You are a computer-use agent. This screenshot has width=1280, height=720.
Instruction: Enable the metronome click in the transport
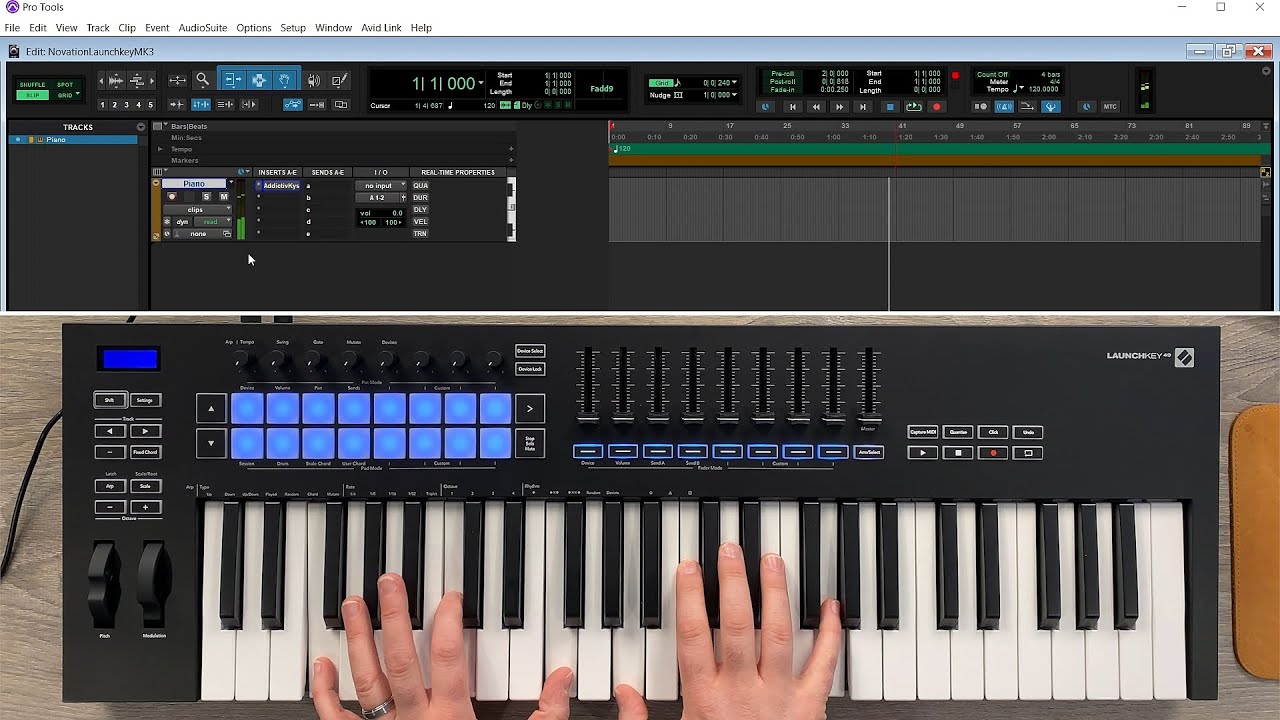1004,106
